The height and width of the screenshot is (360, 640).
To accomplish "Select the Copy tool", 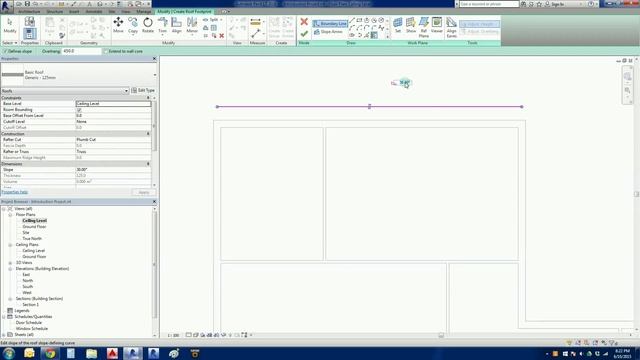I will [133, 25].
